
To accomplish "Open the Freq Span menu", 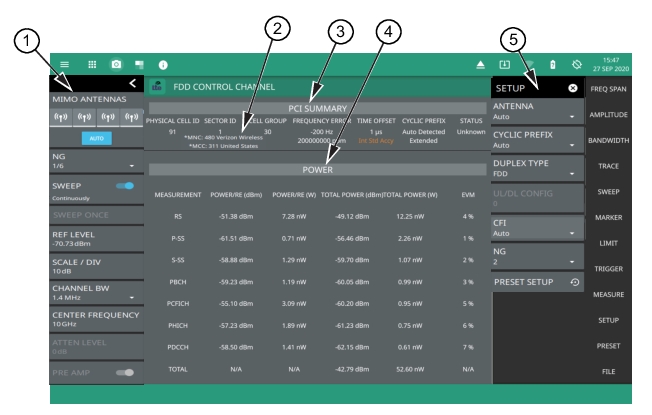I will coord(616,89).
